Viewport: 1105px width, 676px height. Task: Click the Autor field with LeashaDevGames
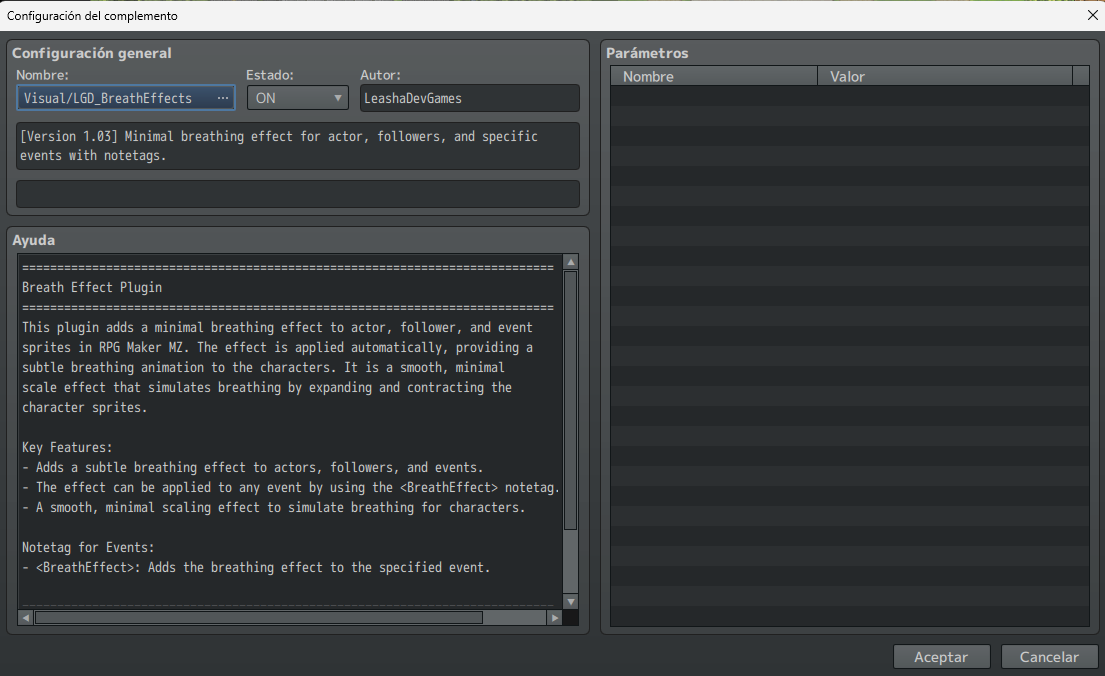[469, 98]
